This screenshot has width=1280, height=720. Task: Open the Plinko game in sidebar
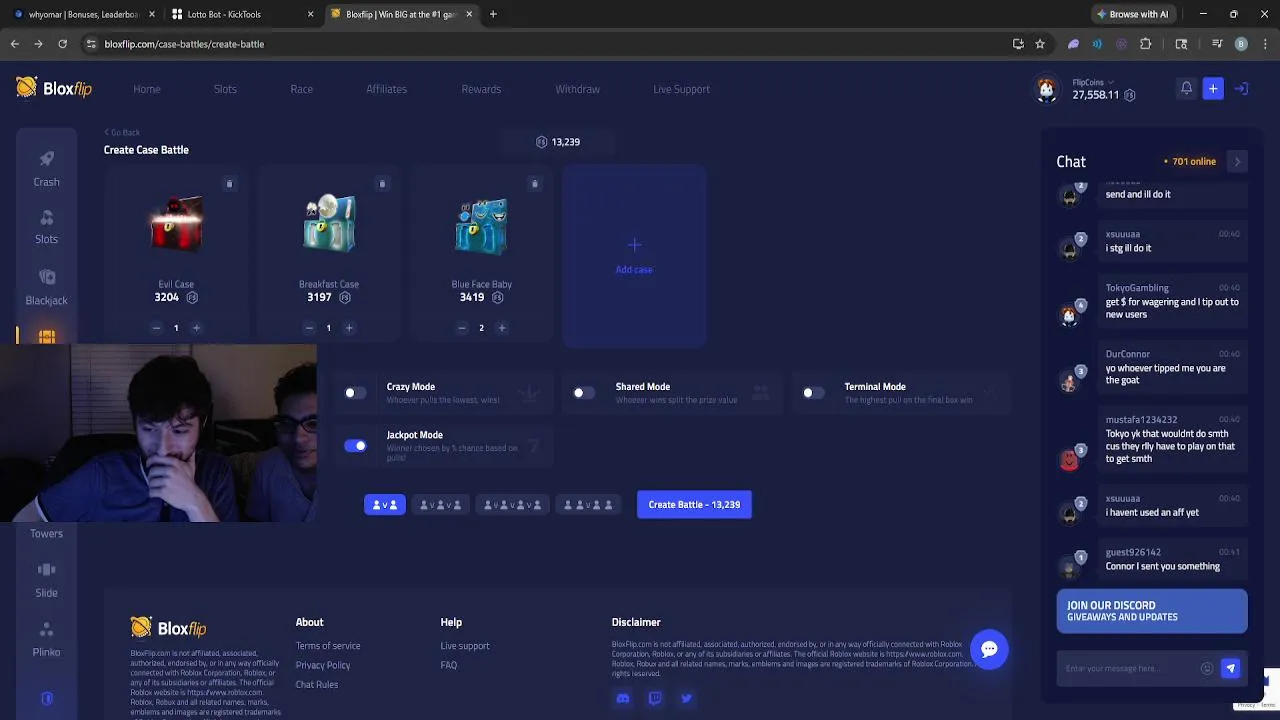[46, 640]
